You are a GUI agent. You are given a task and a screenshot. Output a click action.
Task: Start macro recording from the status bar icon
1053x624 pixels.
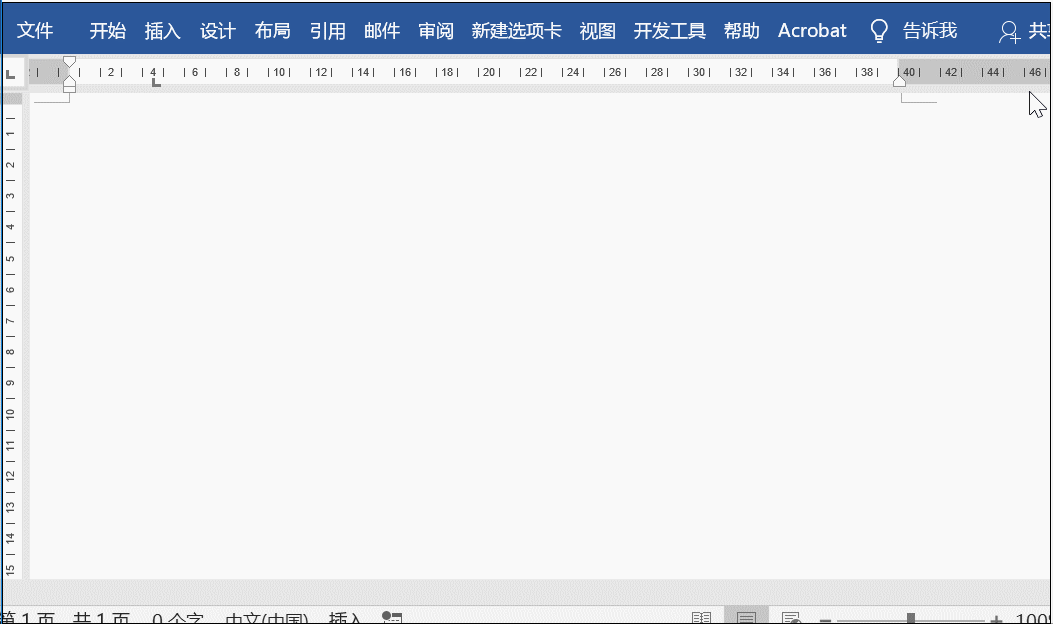click(x=392, y=618)
